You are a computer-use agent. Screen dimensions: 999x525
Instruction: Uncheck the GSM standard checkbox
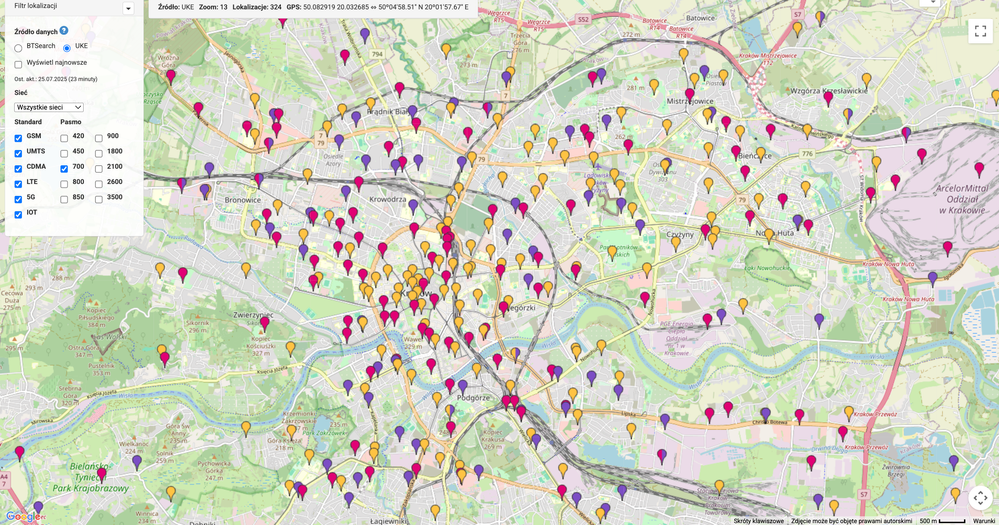click(x=18, y=138)
